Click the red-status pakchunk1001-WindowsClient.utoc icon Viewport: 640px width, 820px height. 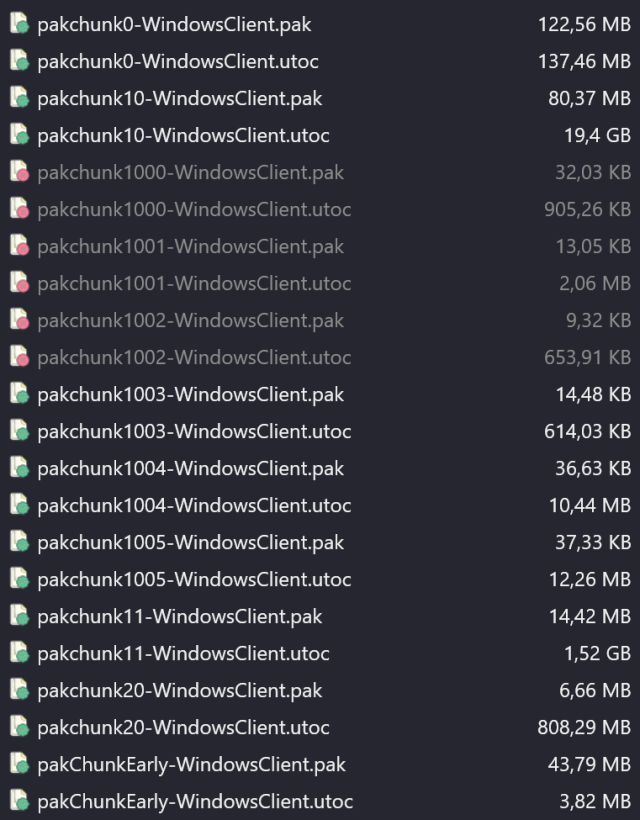(x=20, y=283)
